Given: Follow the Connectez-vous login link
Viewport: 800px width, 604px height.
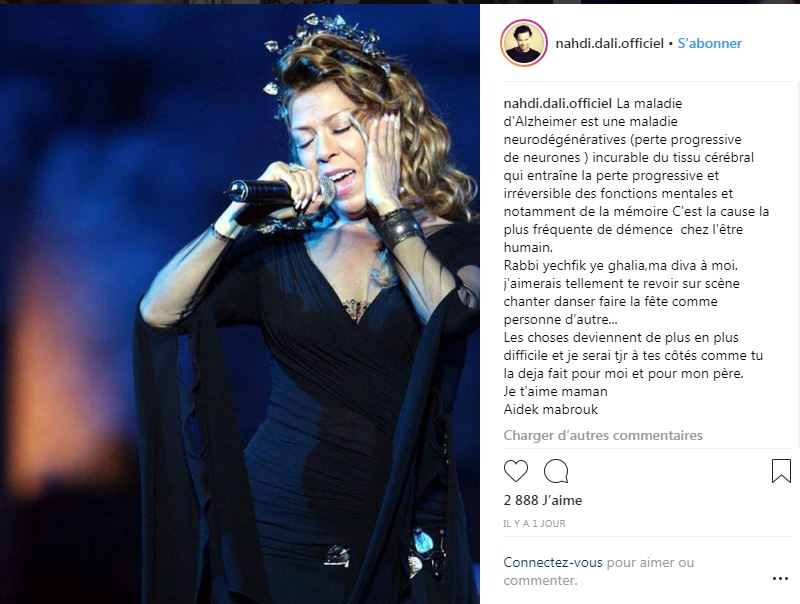Looking at the screenshot, I should tap(553, 562).
